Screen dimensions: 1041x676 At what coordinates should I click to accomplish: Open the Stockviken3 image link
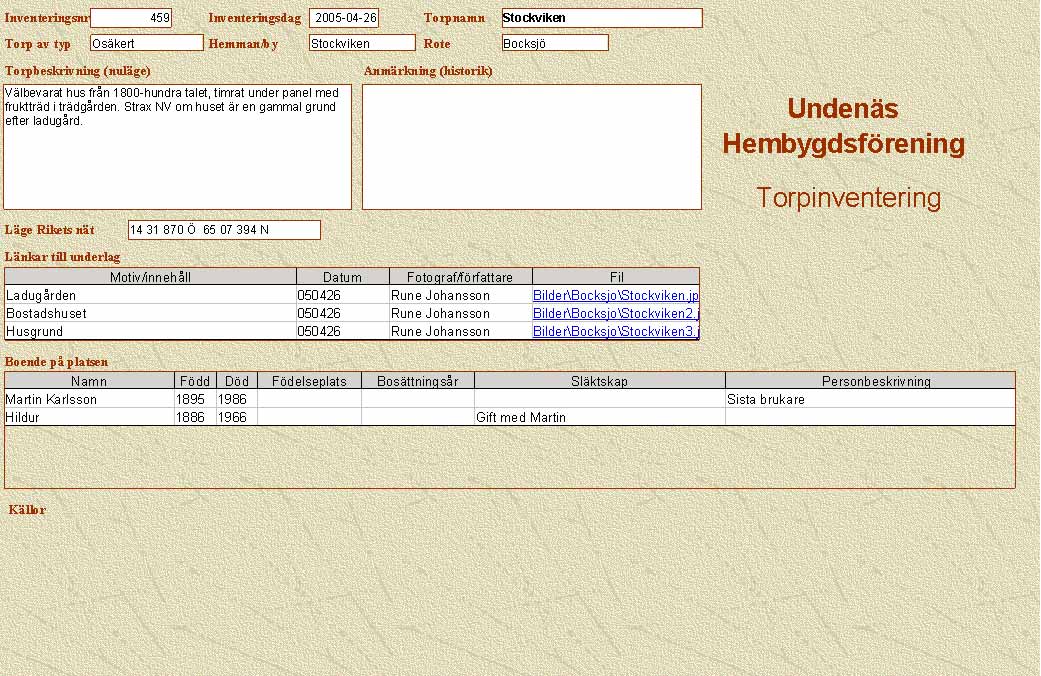(615, 332)
